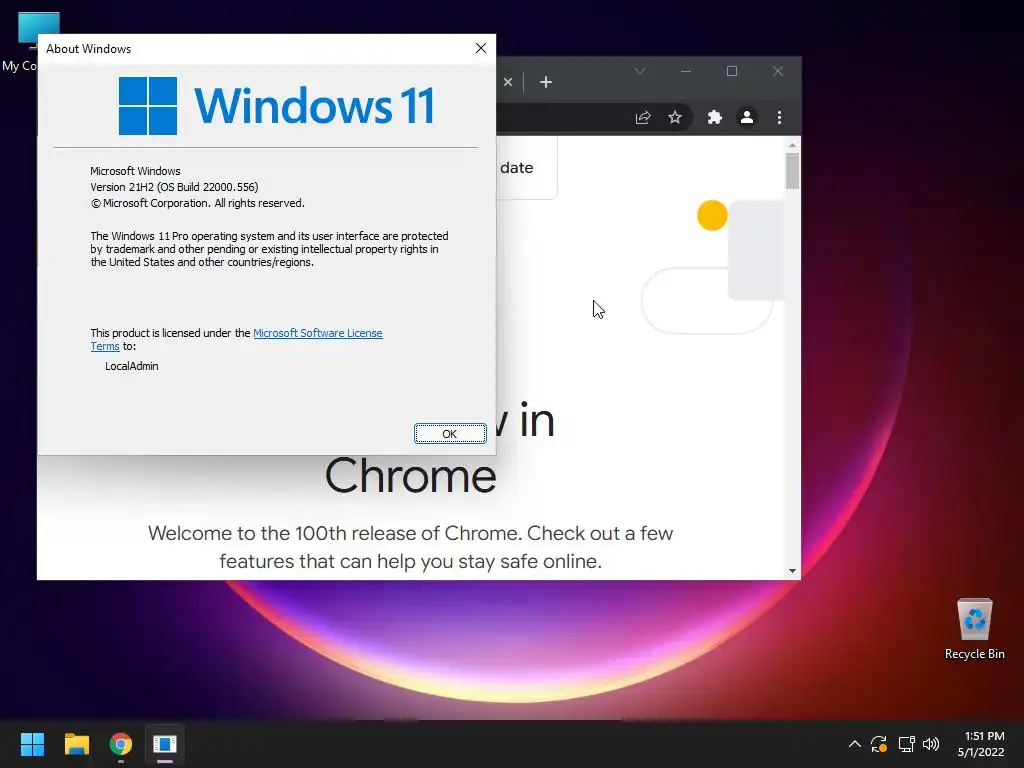Close the Chrome window
This screenshot has height=768, width=1024.
tap(777, 71)
